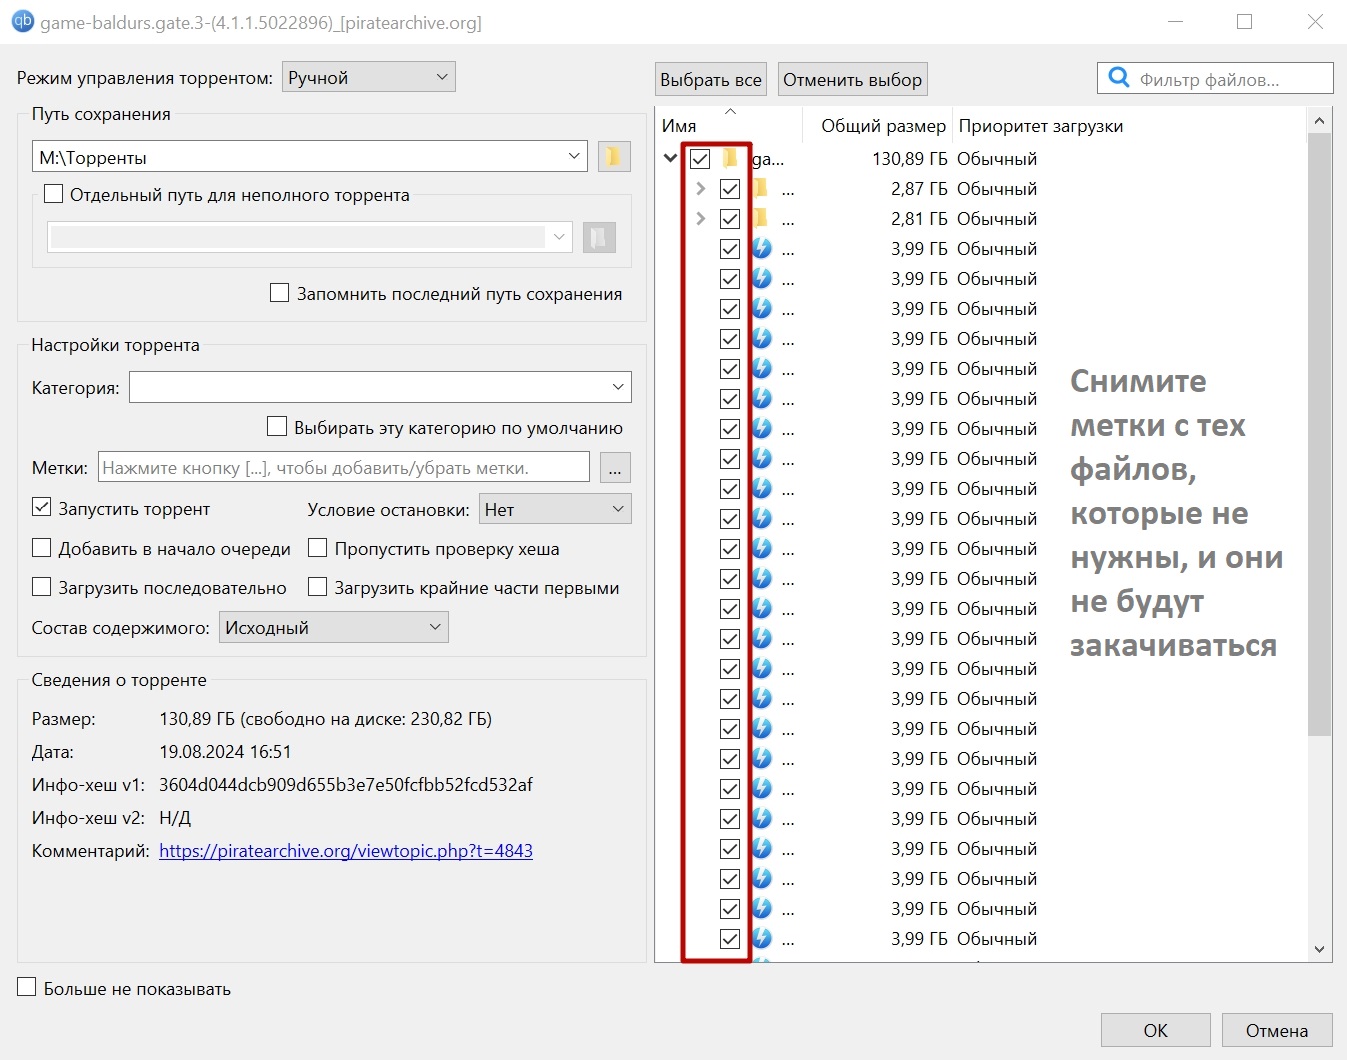Sort by 'Общий размер' column header

pos(882,126)
